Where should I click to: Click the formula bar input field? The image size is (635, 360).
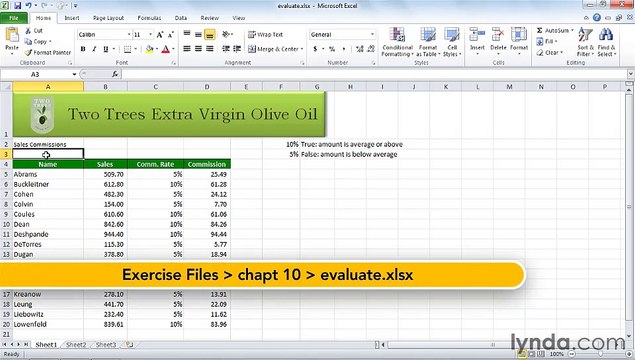373,74
